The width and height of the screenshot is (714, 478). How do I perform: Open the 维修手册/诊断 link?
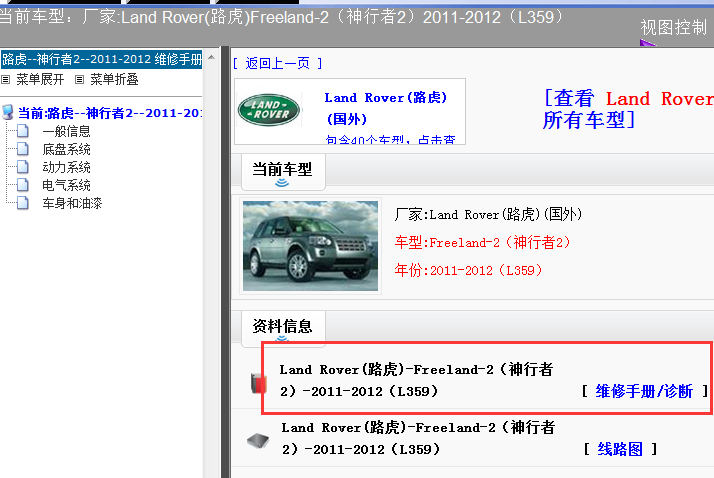click(x=644, y=391)
